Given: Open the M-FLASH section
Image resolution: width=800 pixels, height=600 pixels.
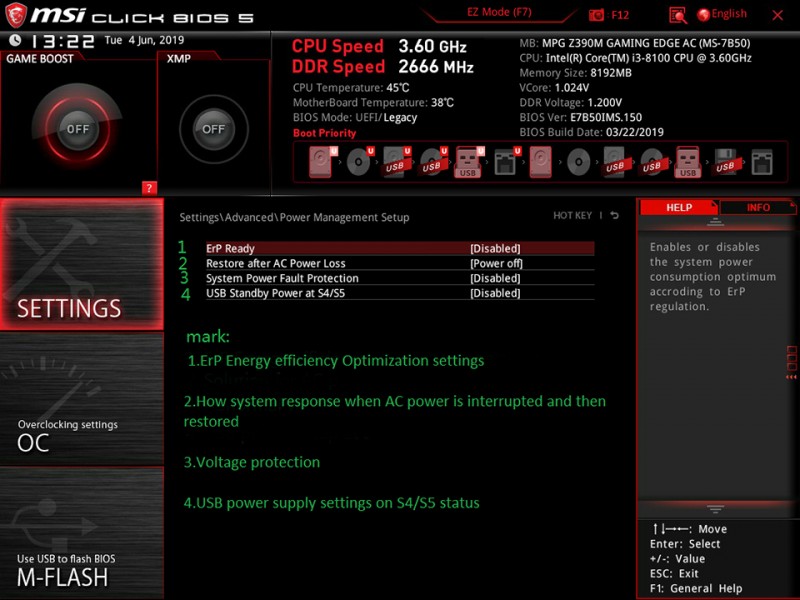Looking at the screenshot, I should tap(82, 533).
